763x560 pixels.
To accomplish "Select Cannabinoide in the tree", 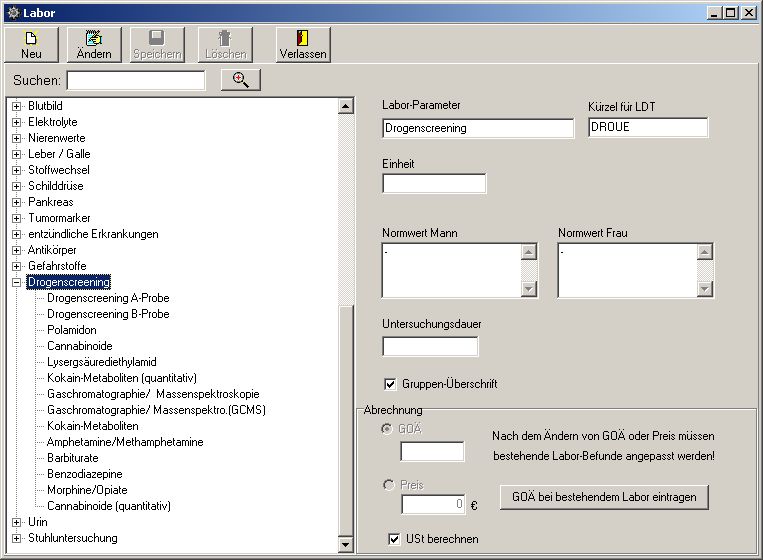I will click(x=79, y=346).
